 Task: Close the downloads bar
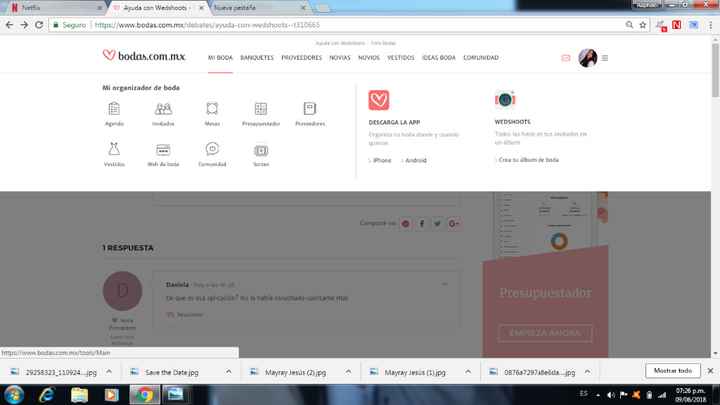coord(710,371)
